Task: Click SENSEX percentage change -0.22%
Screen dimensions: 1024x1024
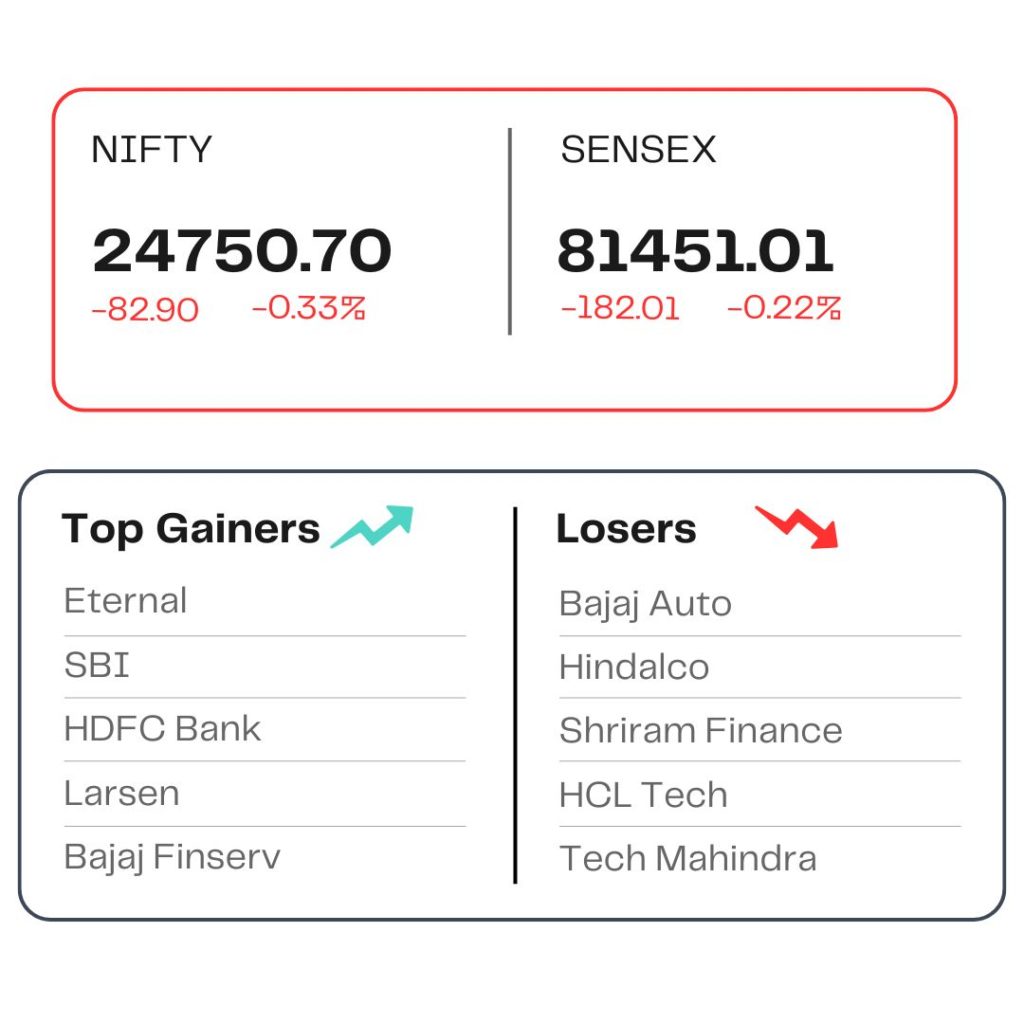Action: coord(784,308)
